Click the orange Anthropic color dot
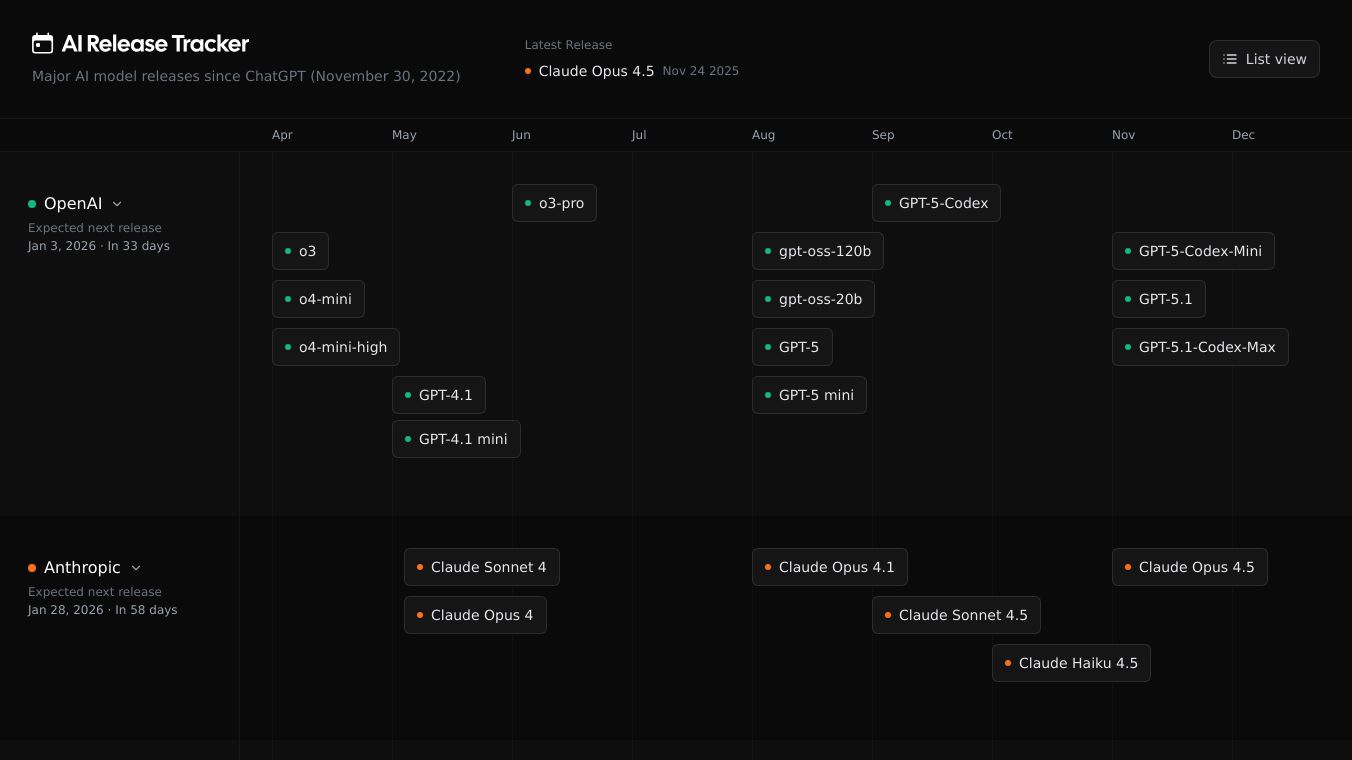The image size is (1352, 760). coord(32,568)
